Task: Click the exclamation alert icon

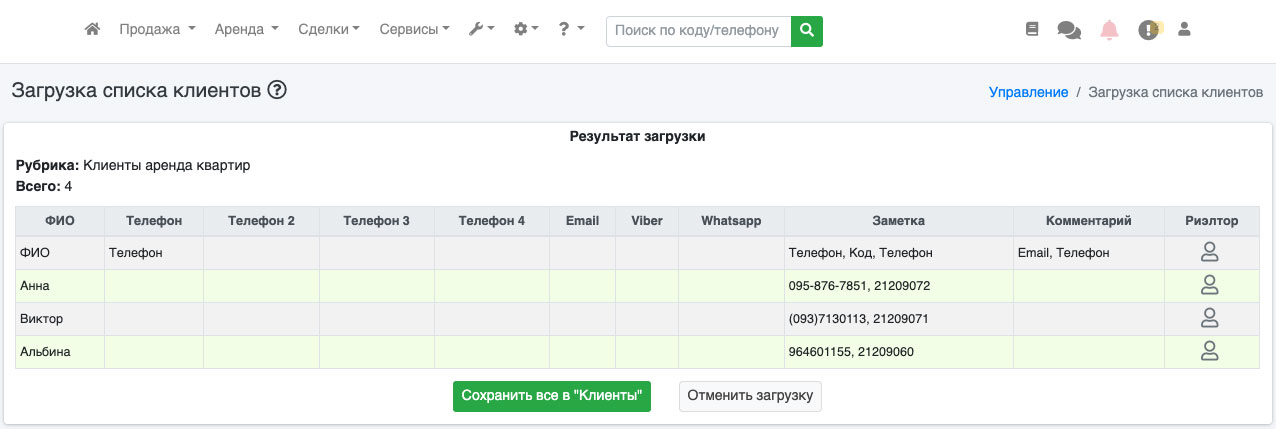Action: coord(1148,30)
